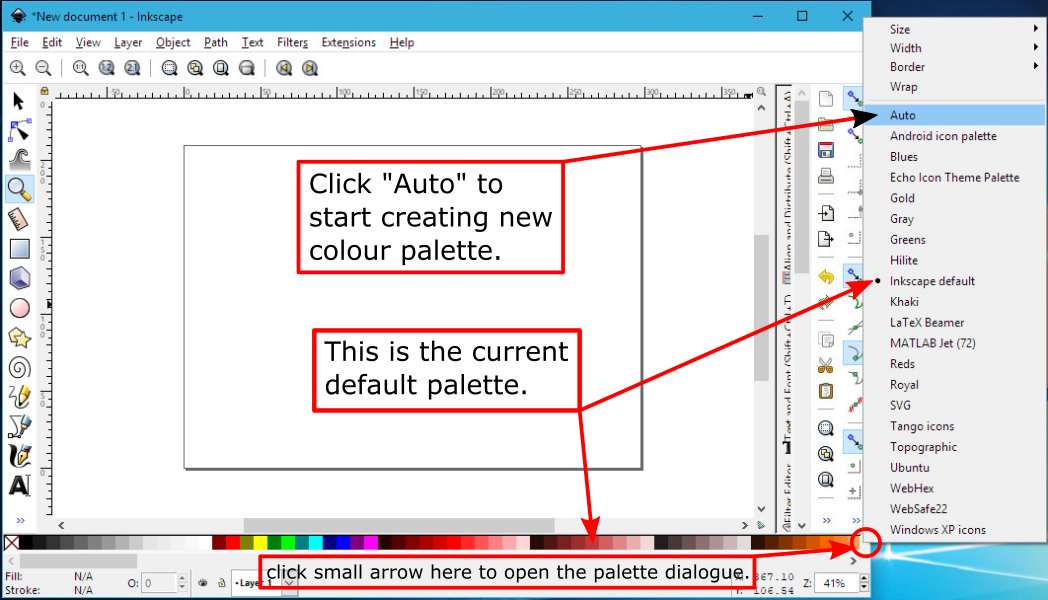
Task: Click the yellow Undo arrow icon
Action: pos(826,276)
